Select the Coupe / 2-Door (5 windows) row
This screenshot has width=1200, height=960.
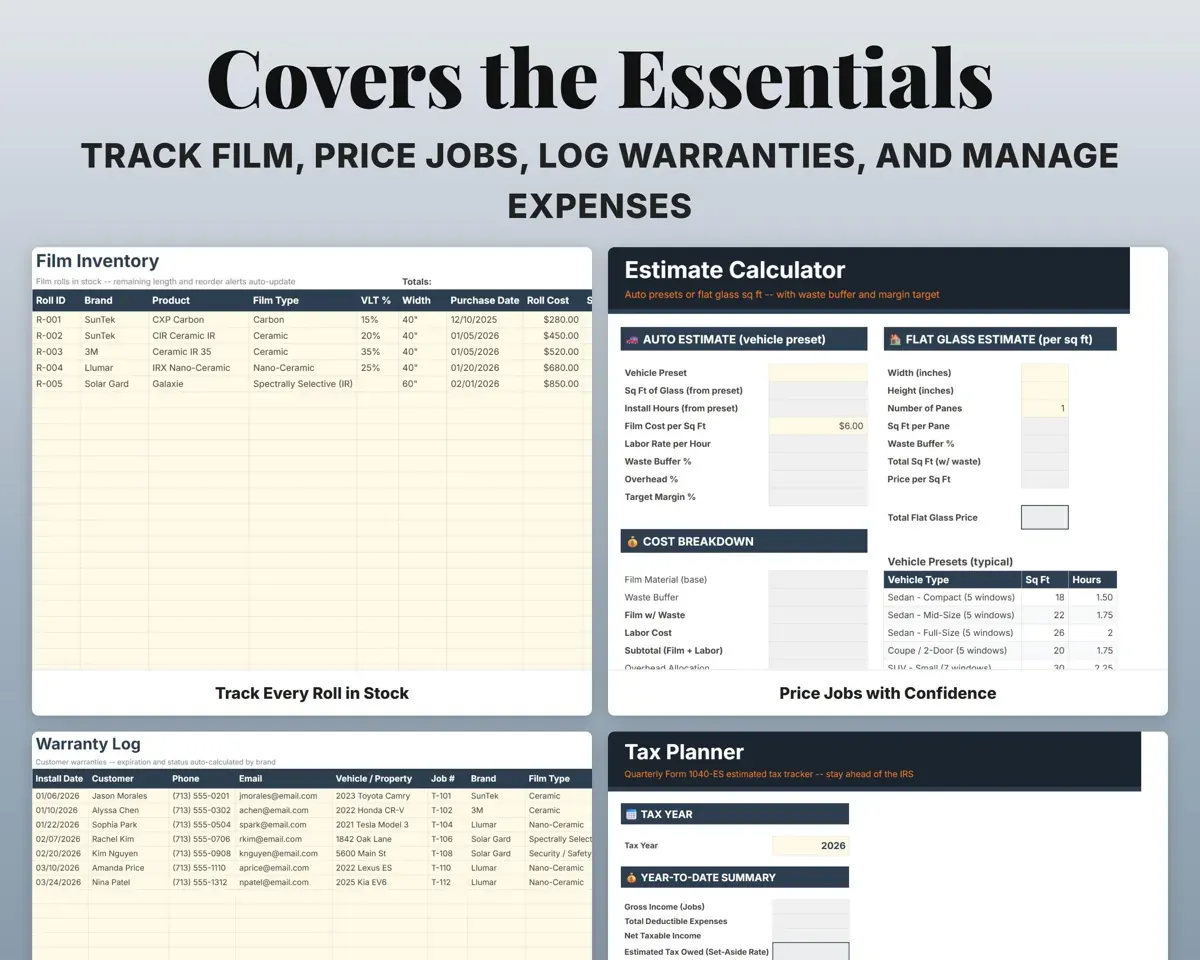click(x=1001, y=650)
